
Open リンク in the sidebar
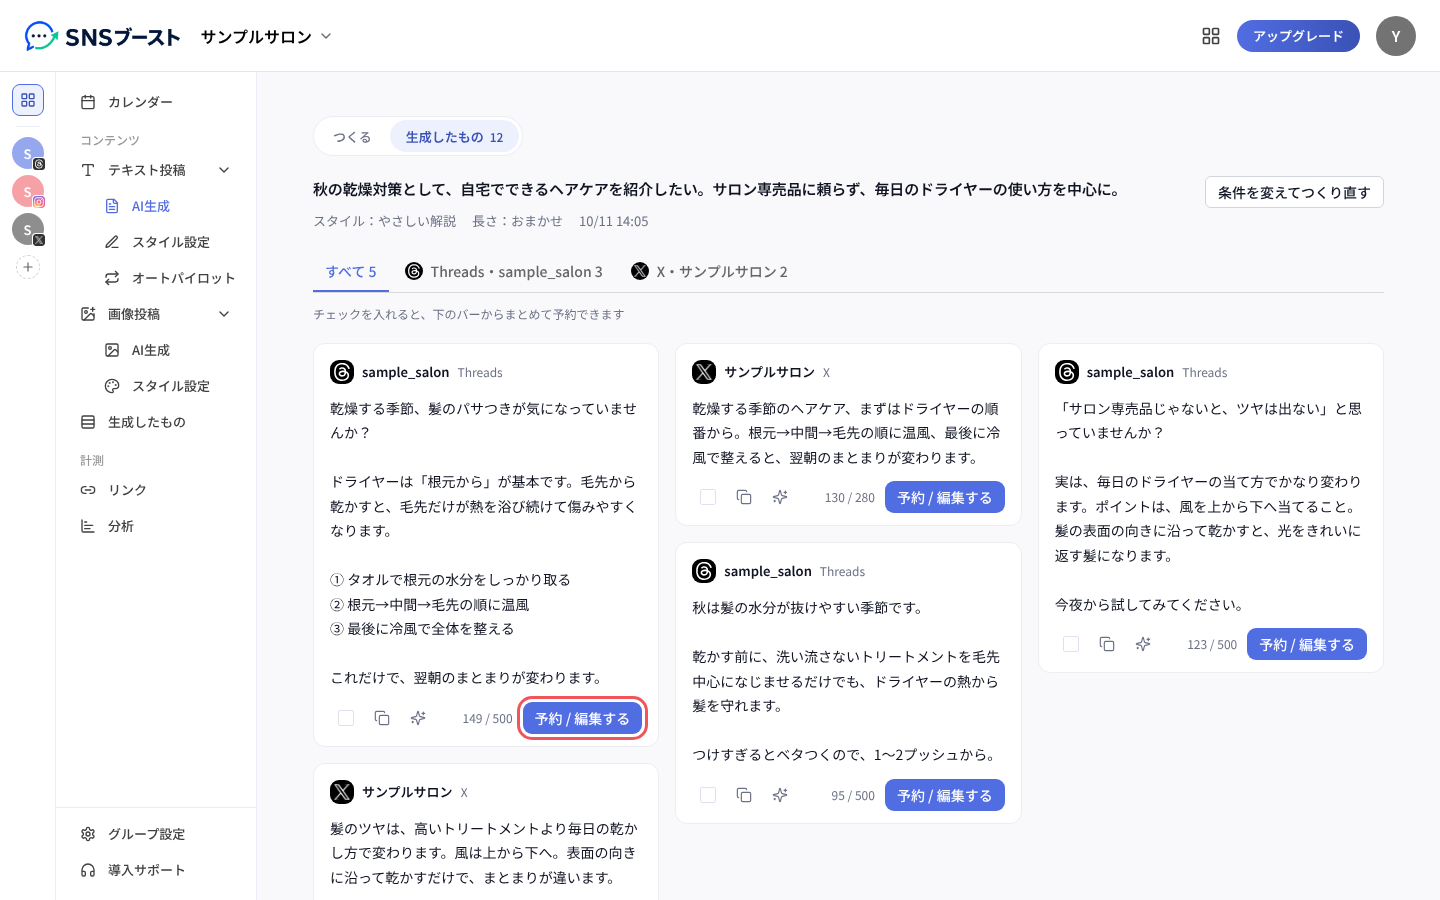(x=156, y=490)
